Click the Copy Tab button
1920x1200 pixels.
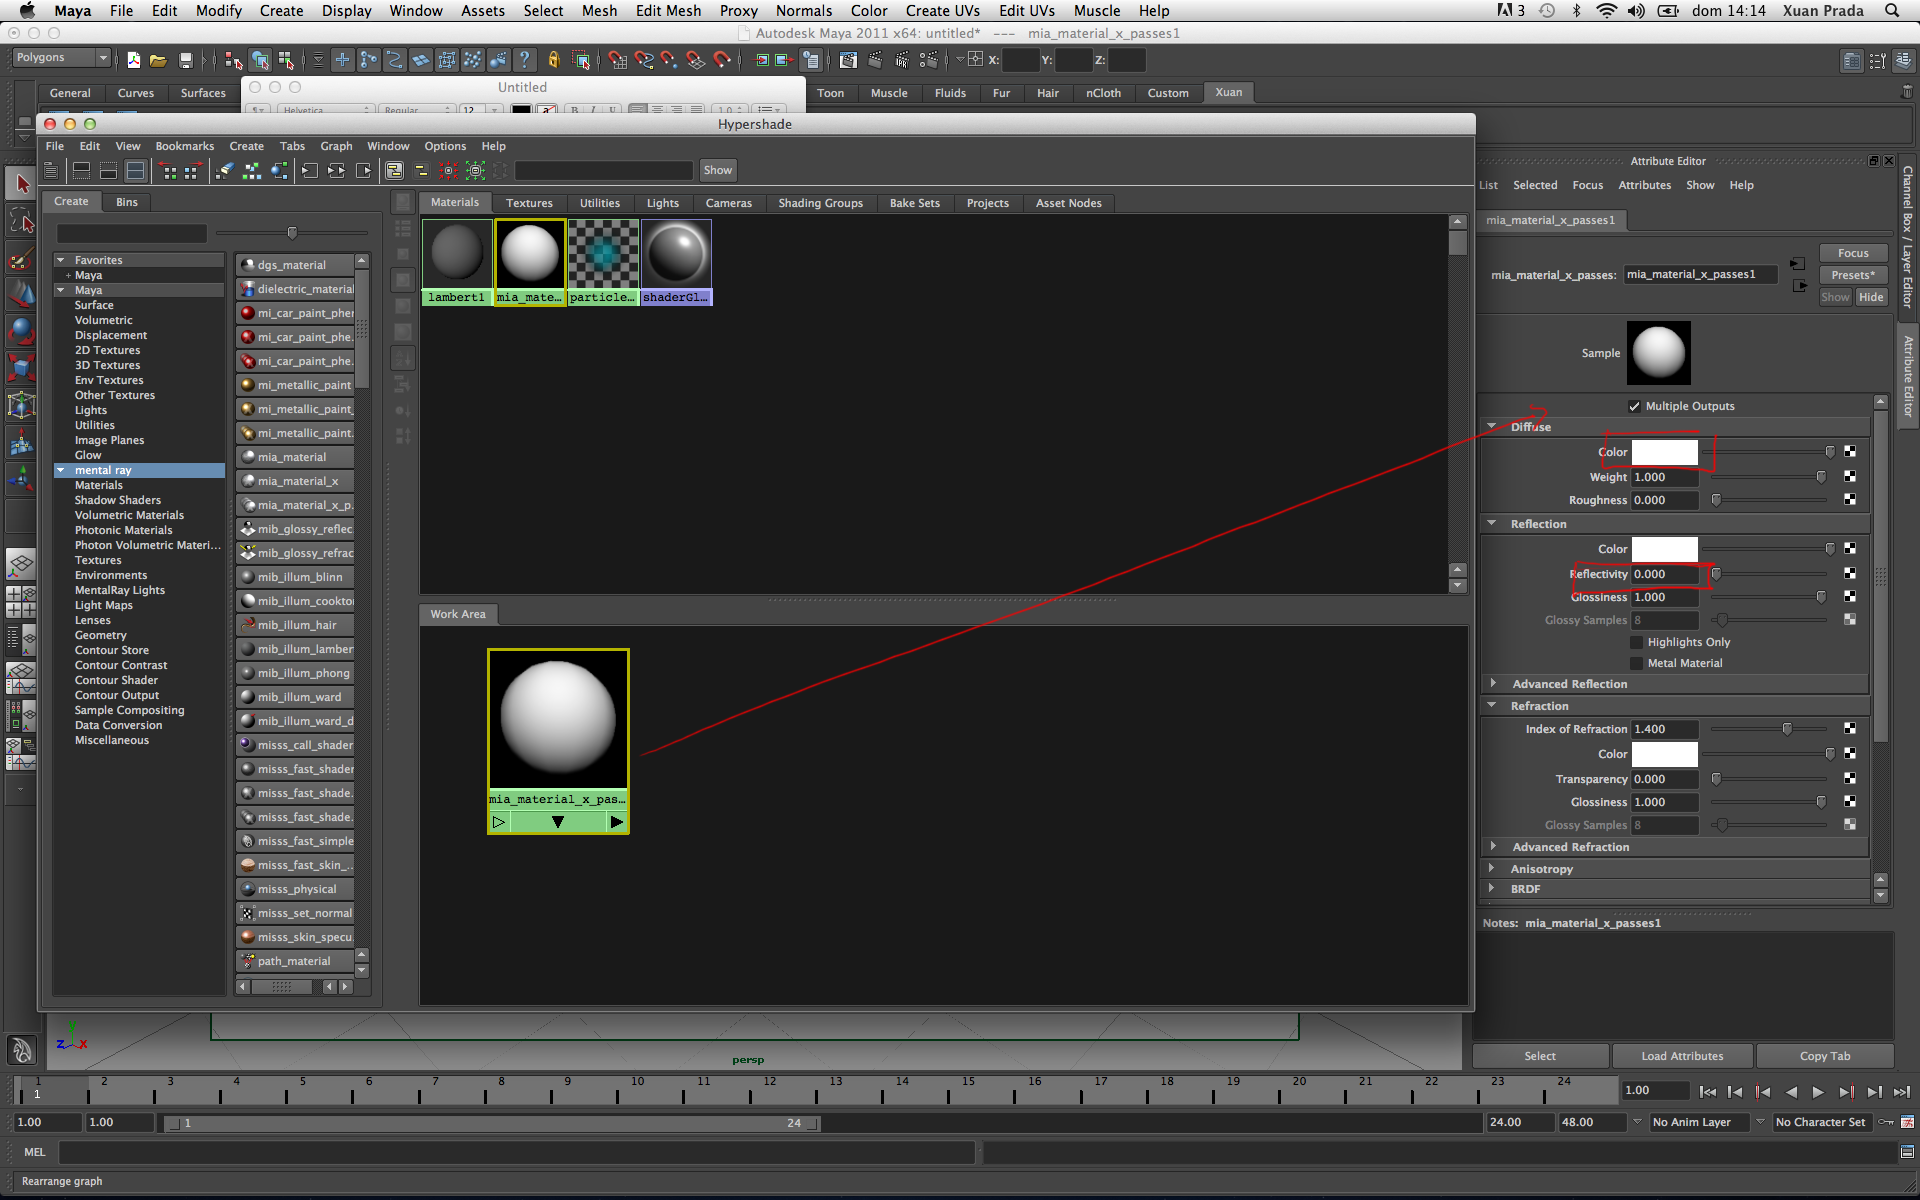[x=1825, y=1056]
